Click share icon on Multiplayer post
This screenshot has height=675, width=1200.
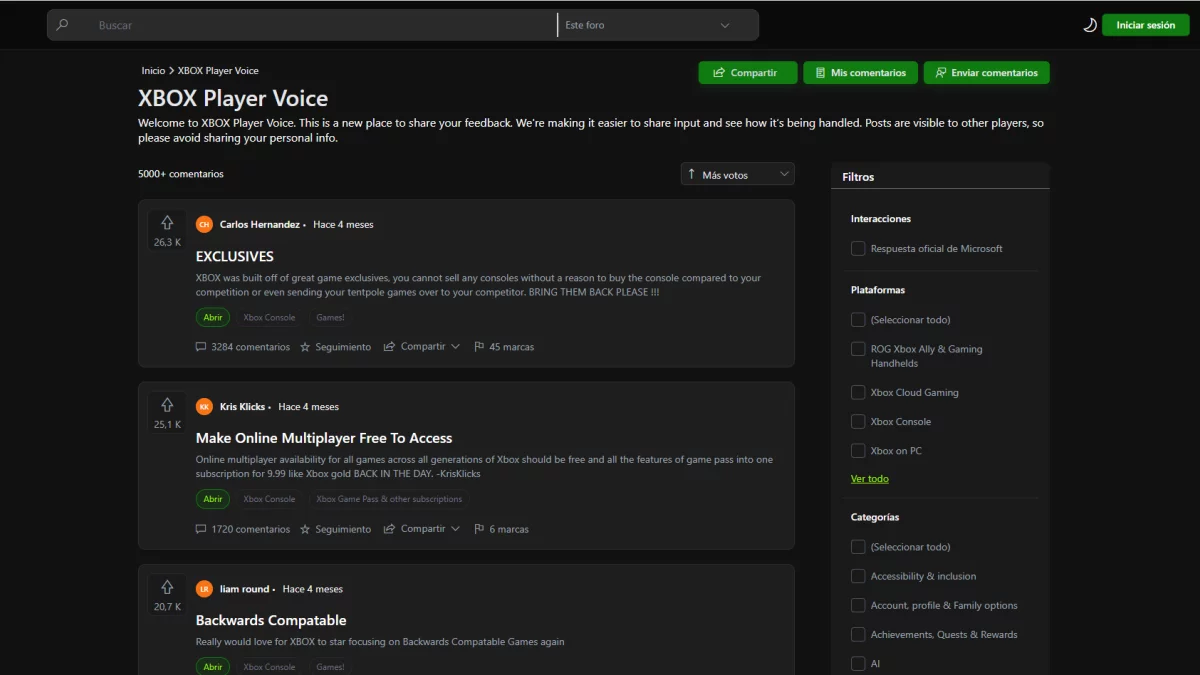[390, 529]
